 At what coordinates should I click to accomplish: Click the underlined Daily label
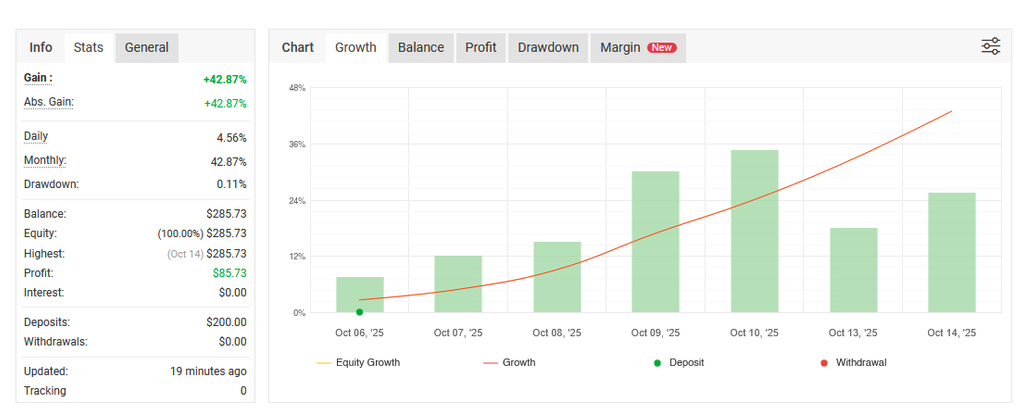36,136
